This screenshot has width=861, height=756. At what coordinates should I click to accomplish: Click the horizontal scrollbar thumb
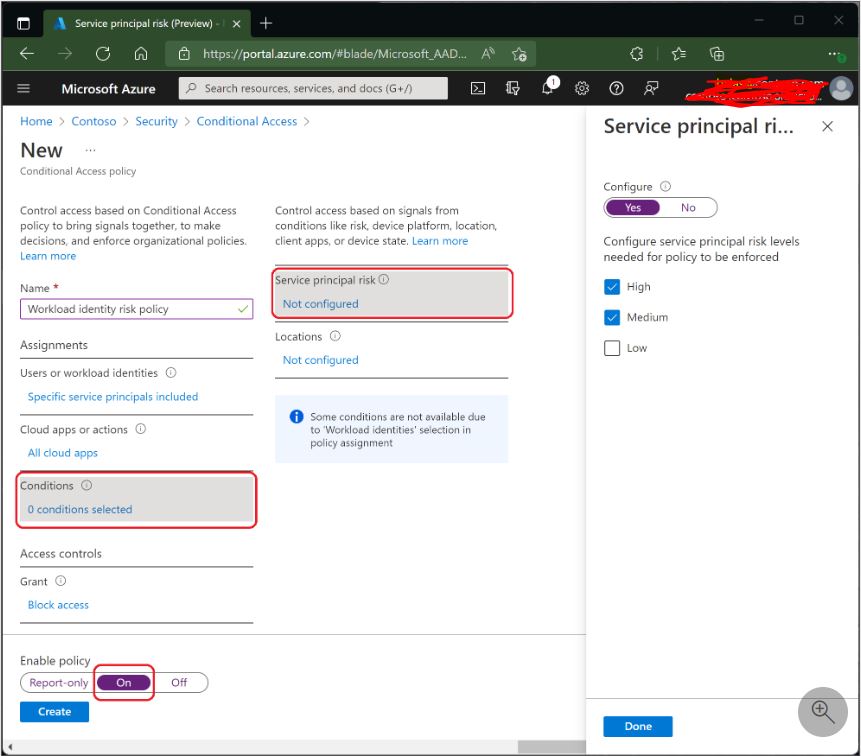click(552, 747)
